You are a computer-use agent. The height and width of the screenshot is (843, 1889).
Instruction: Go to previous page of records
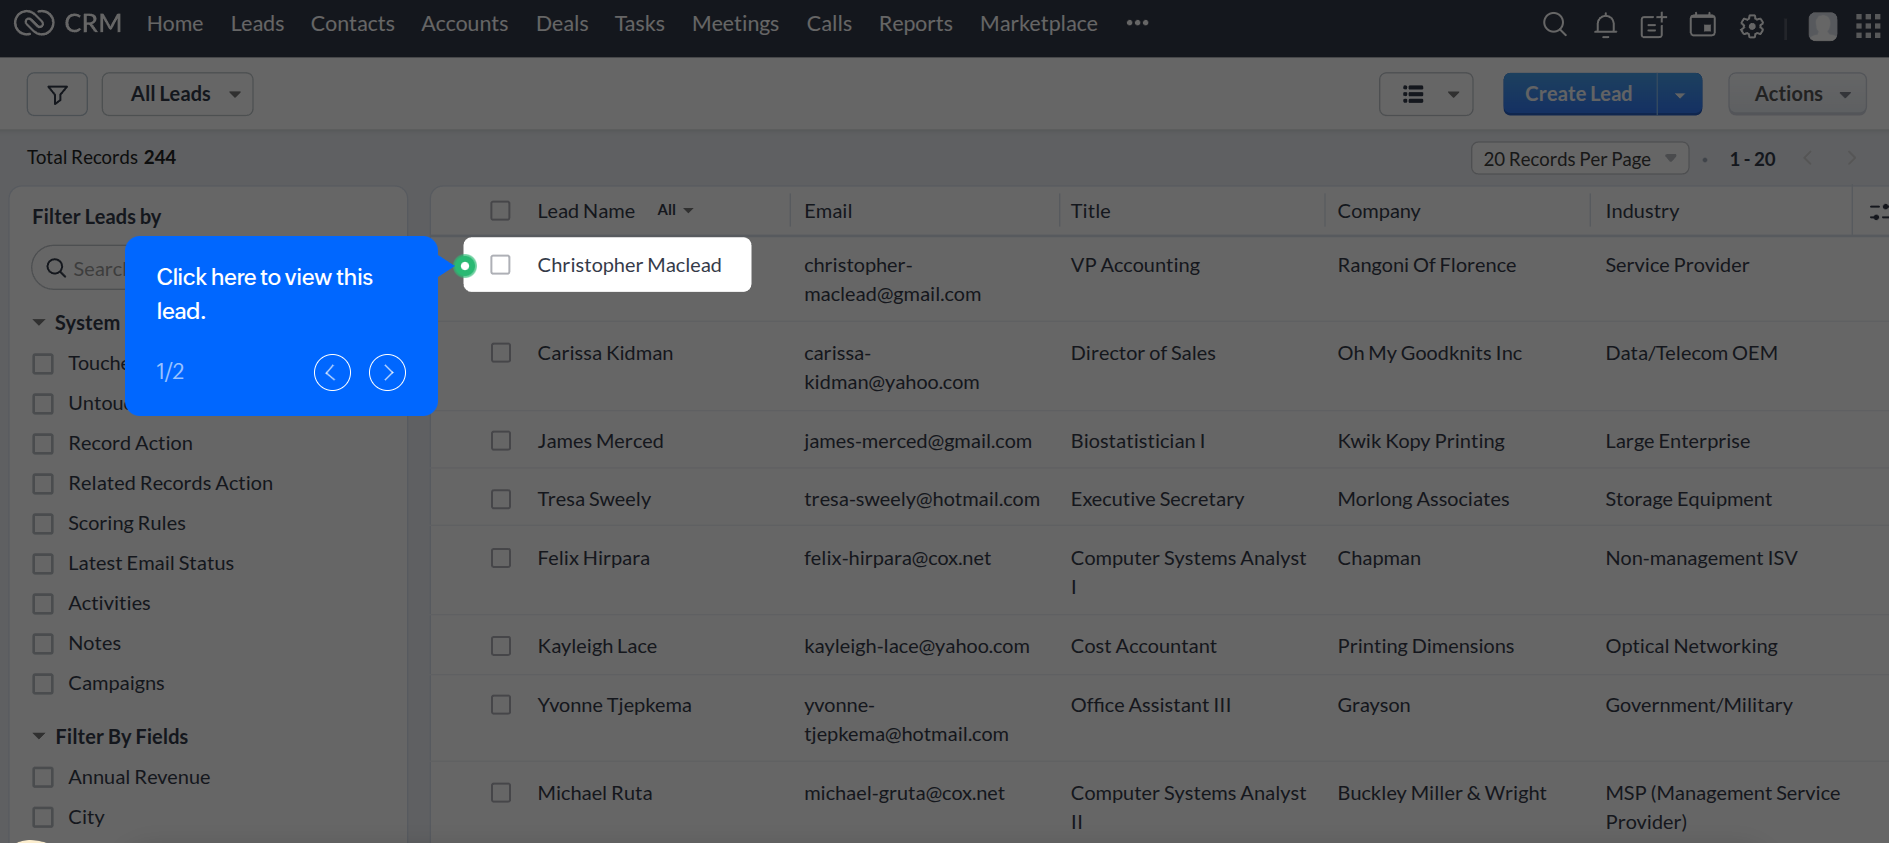pyautogui.click(x=1807, y=158)
